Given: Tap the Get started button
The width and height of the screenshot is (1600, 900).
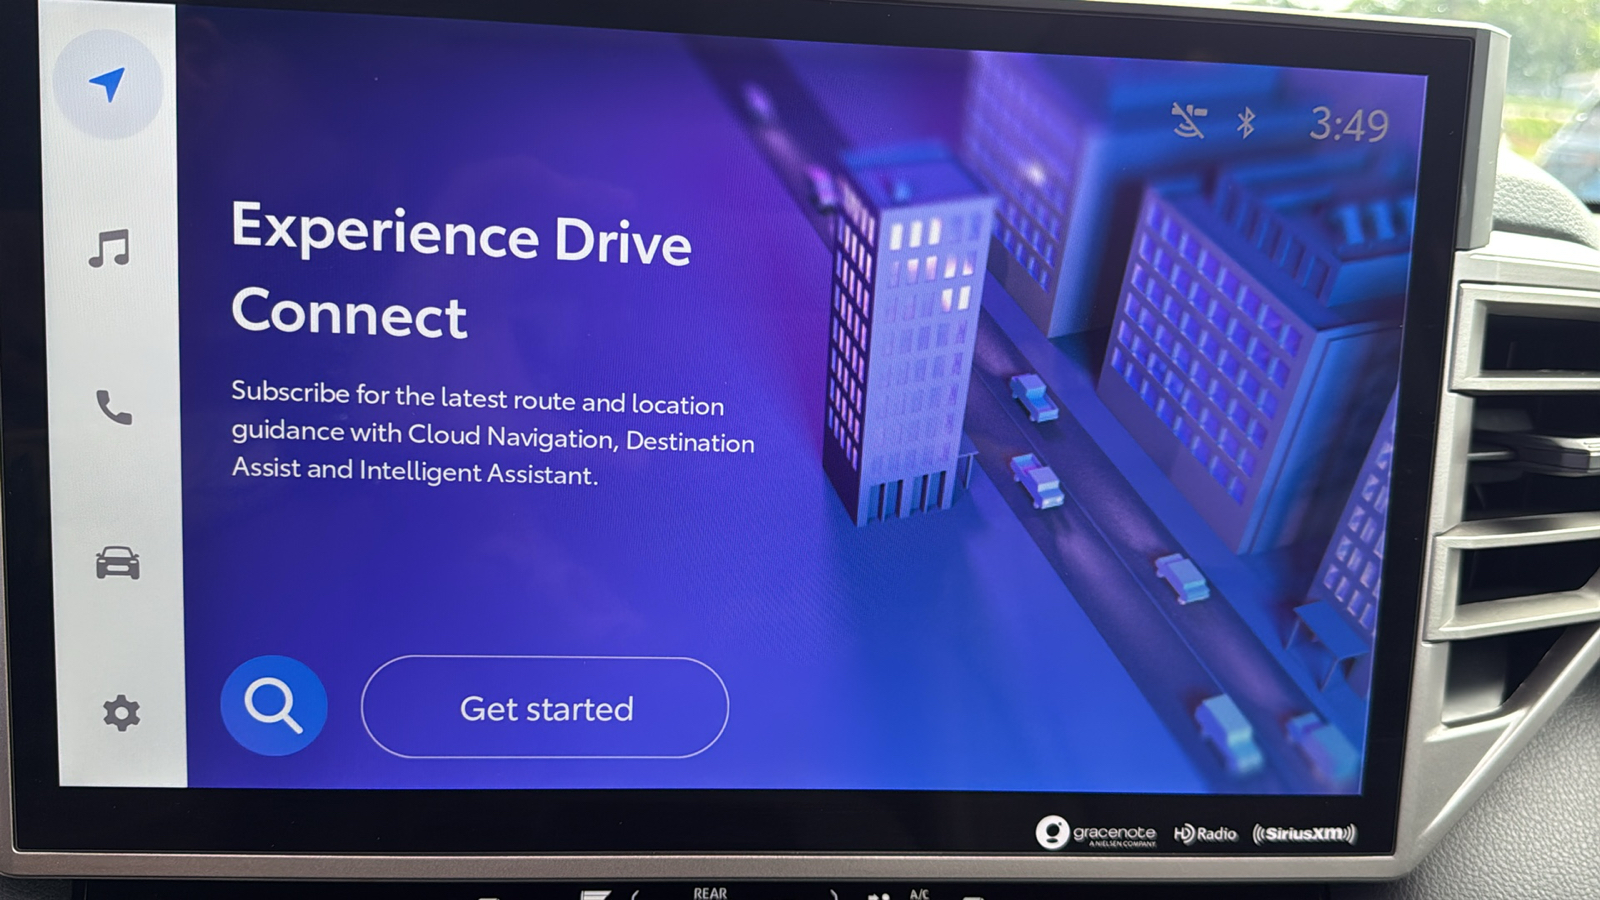Looking at the screenshot, I should pos(545,707).
